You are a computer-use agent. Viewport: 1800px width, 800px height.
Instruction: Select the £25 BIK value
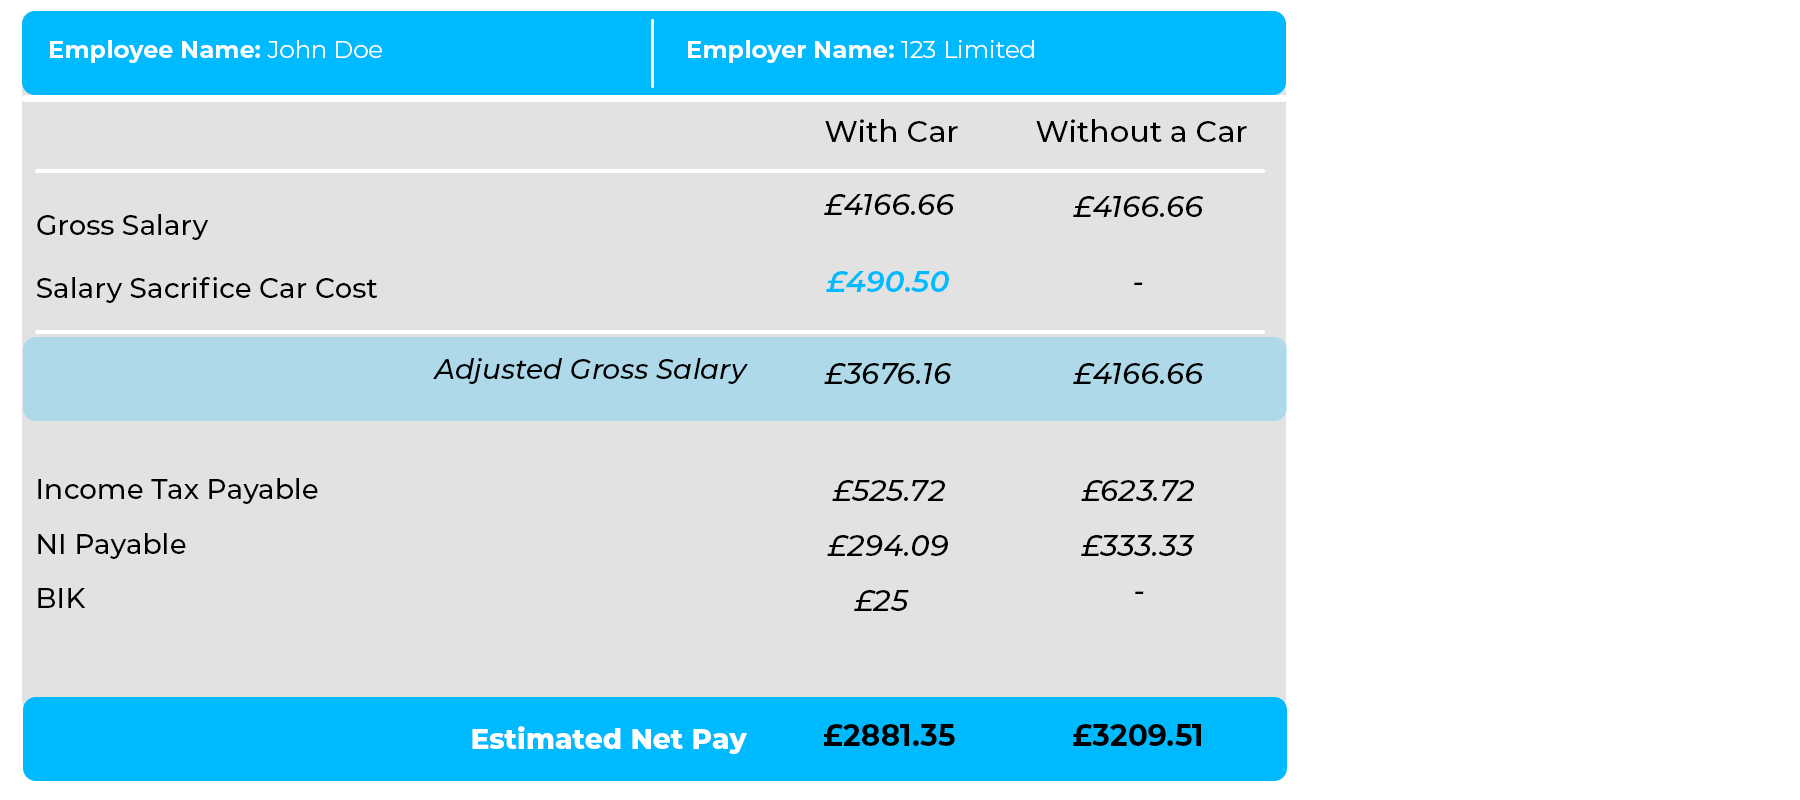point(881,601)
